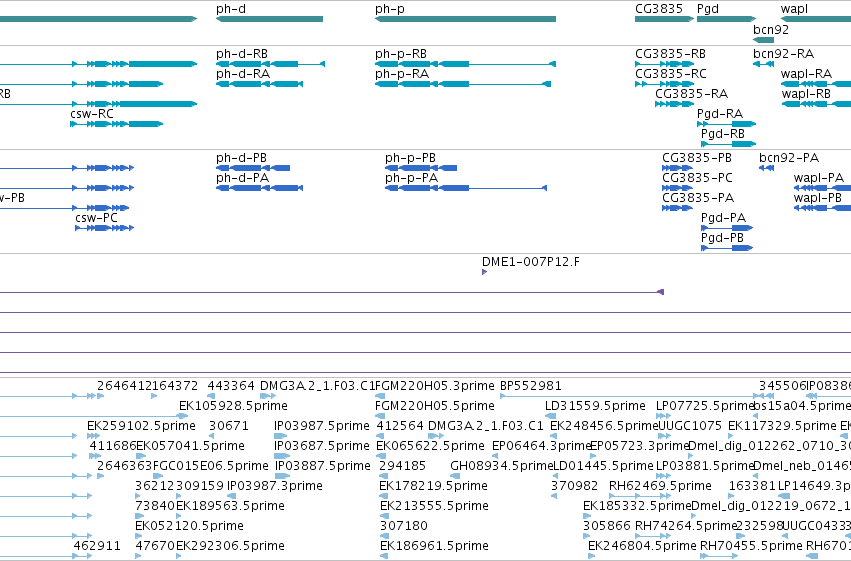Viewport: 851px width, 561px height.
Task: Select transcript csw-RC
Action: [92, 114]
